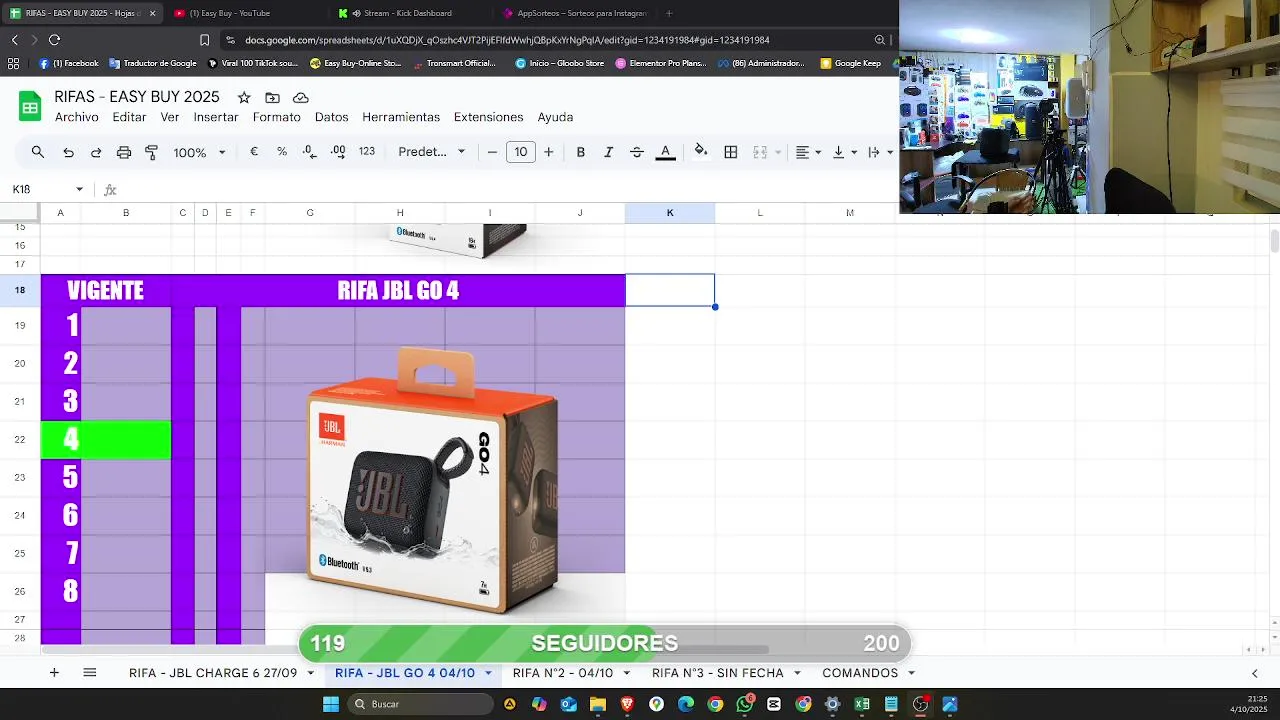1280x720 pixels.
Task: Open the all sheets list icon
Action: click(x=90, y=673)
